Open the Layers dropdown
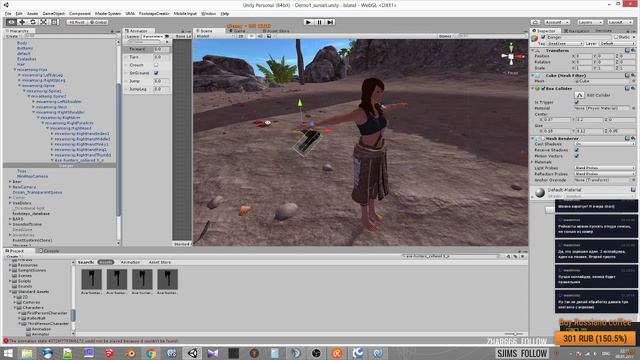The height and width of the screenshot is (360, 640). 590,22
